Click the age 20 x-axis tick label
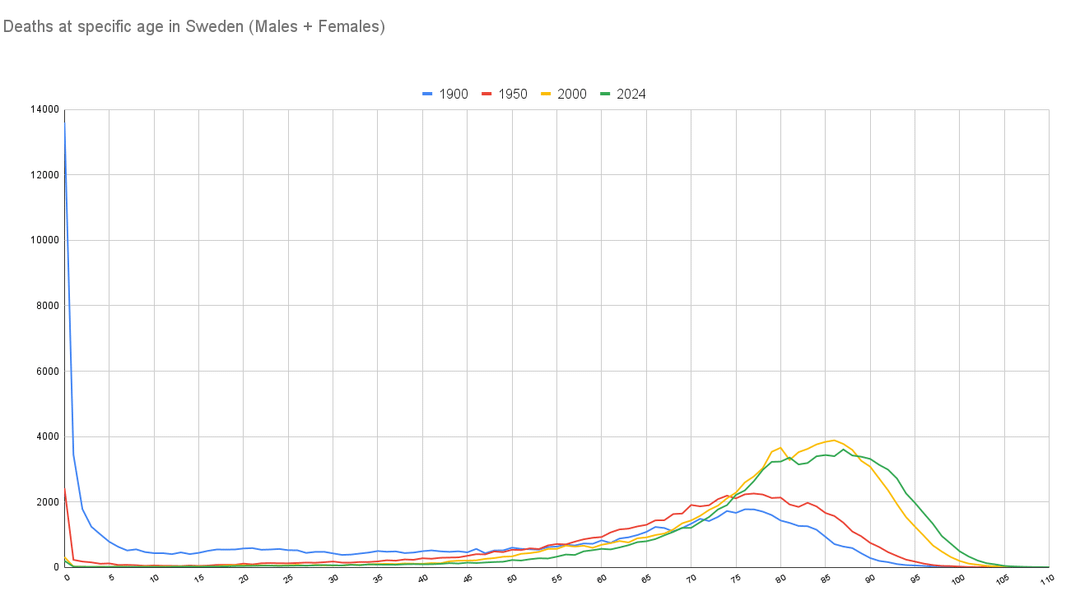 (244, 579)
